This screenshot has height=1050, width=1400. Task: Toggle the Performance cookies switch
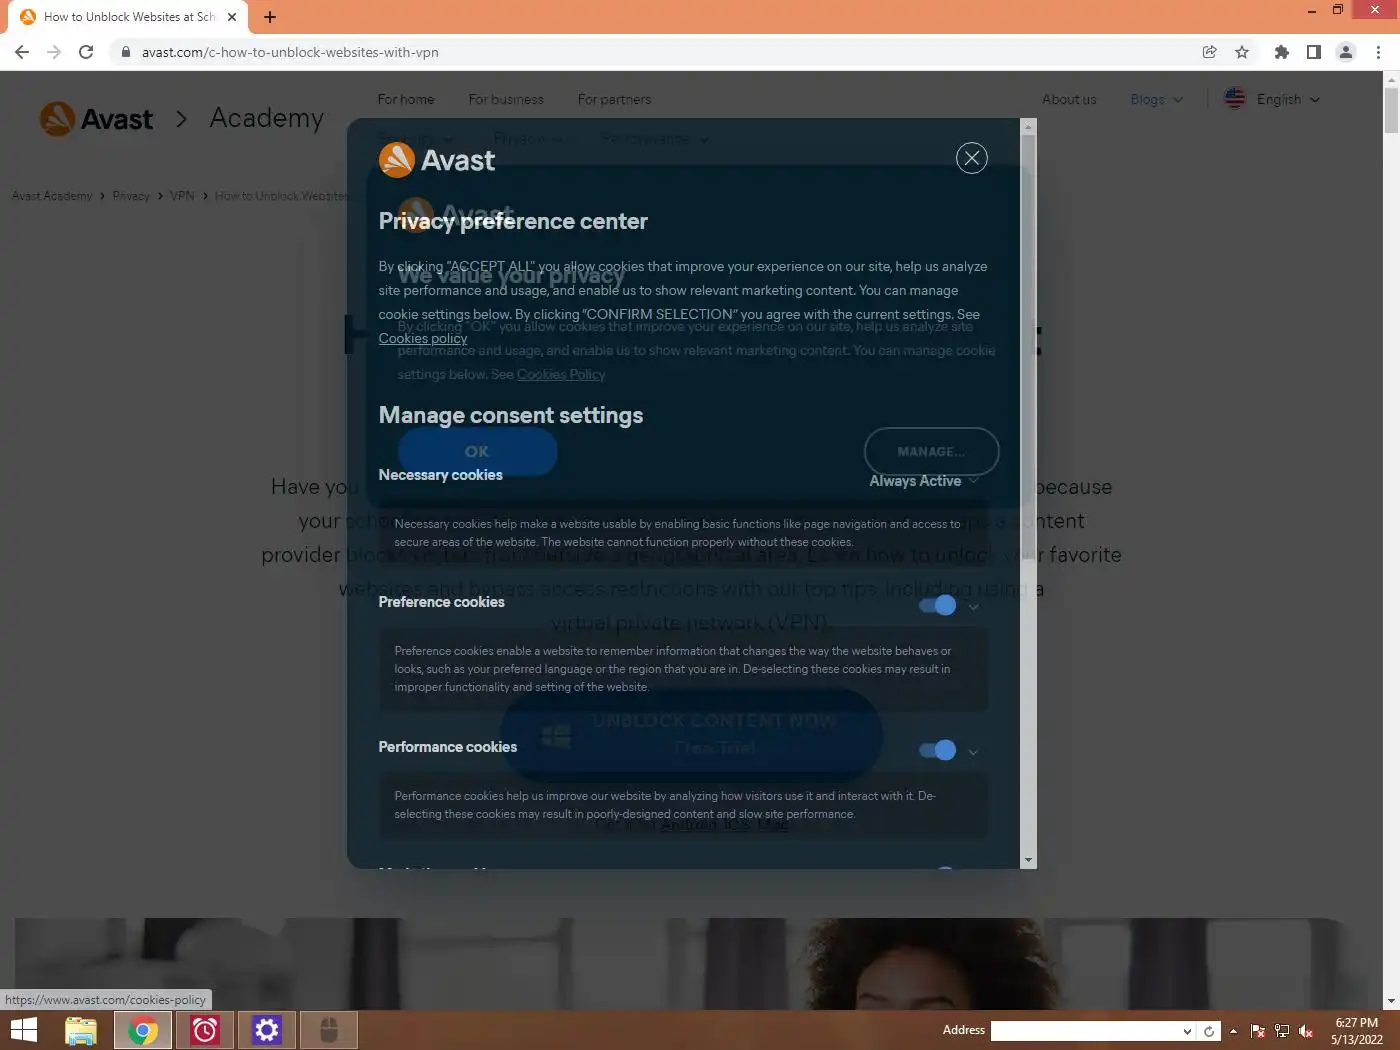937,750
